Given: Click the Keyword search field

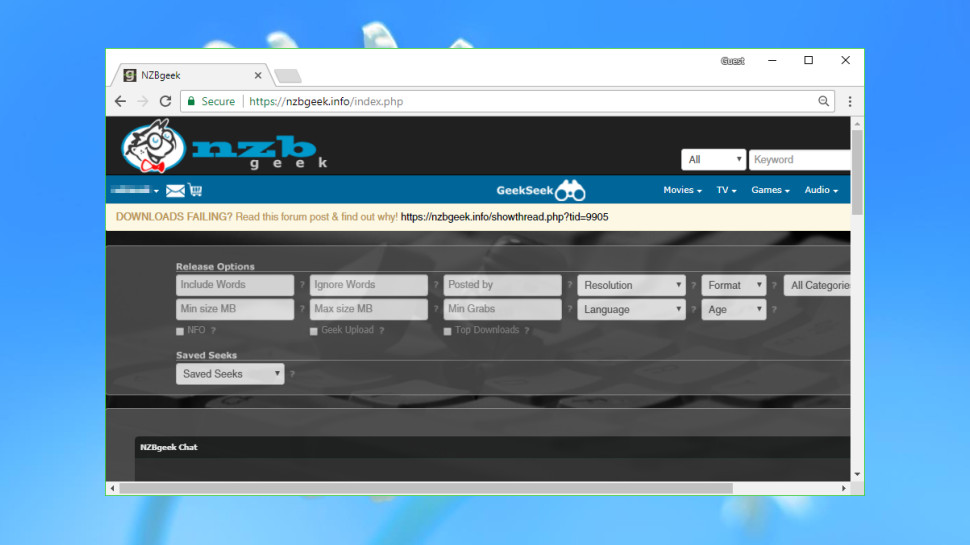Looking at the screenshot, I should tap(799, 160).
